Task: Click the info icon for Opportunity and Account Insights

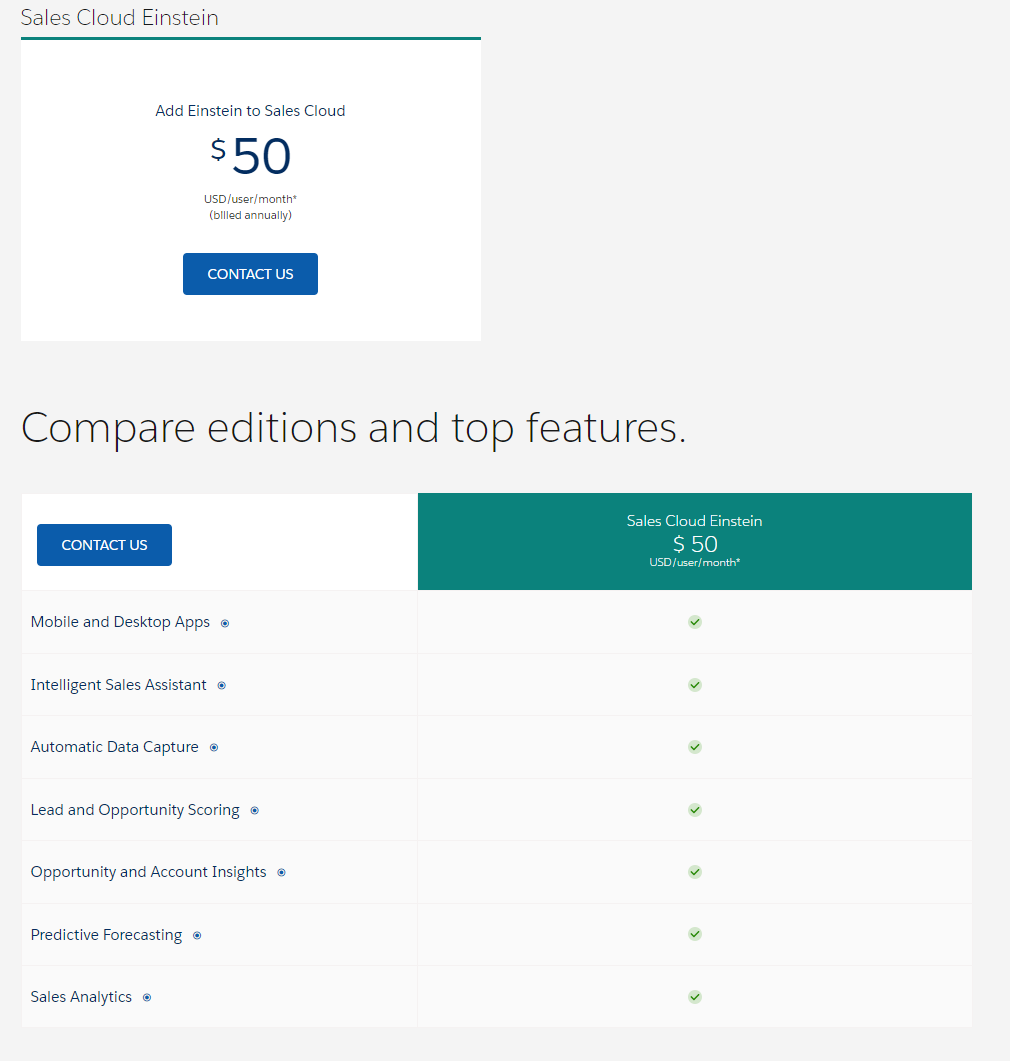Action: pyautogui.click(x=281, y=872)
